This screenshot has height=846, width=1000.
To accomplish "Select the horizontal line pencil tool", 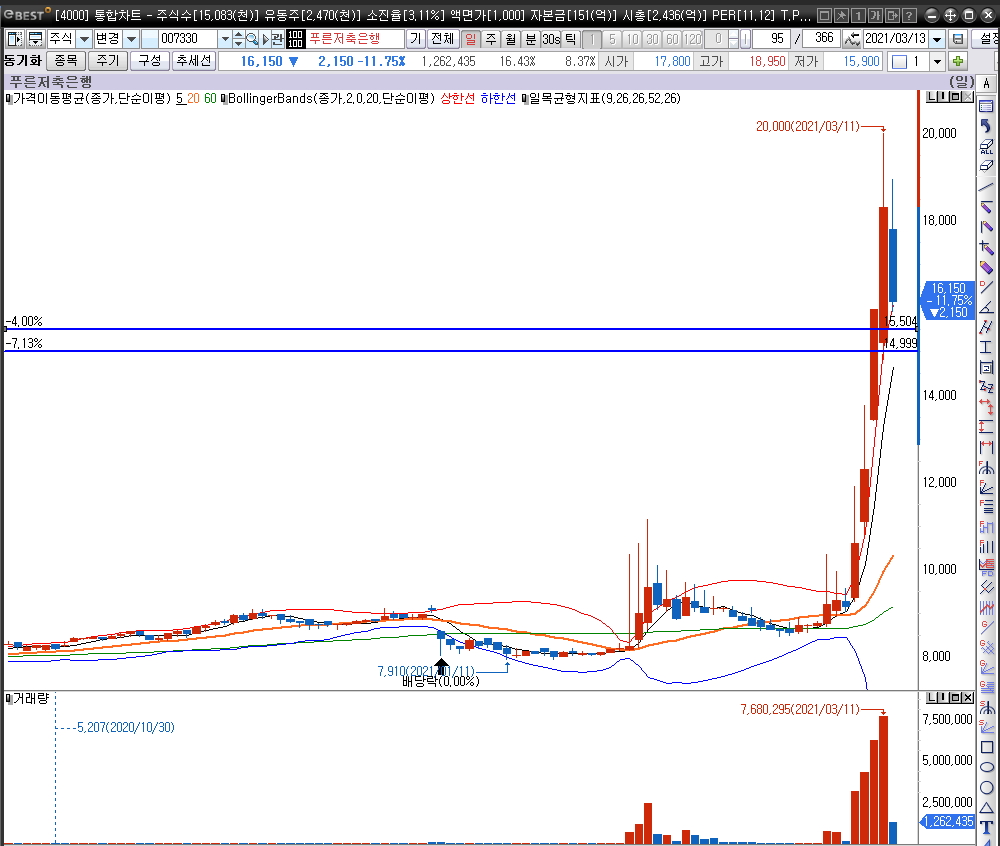I will [x=986, y=207].
